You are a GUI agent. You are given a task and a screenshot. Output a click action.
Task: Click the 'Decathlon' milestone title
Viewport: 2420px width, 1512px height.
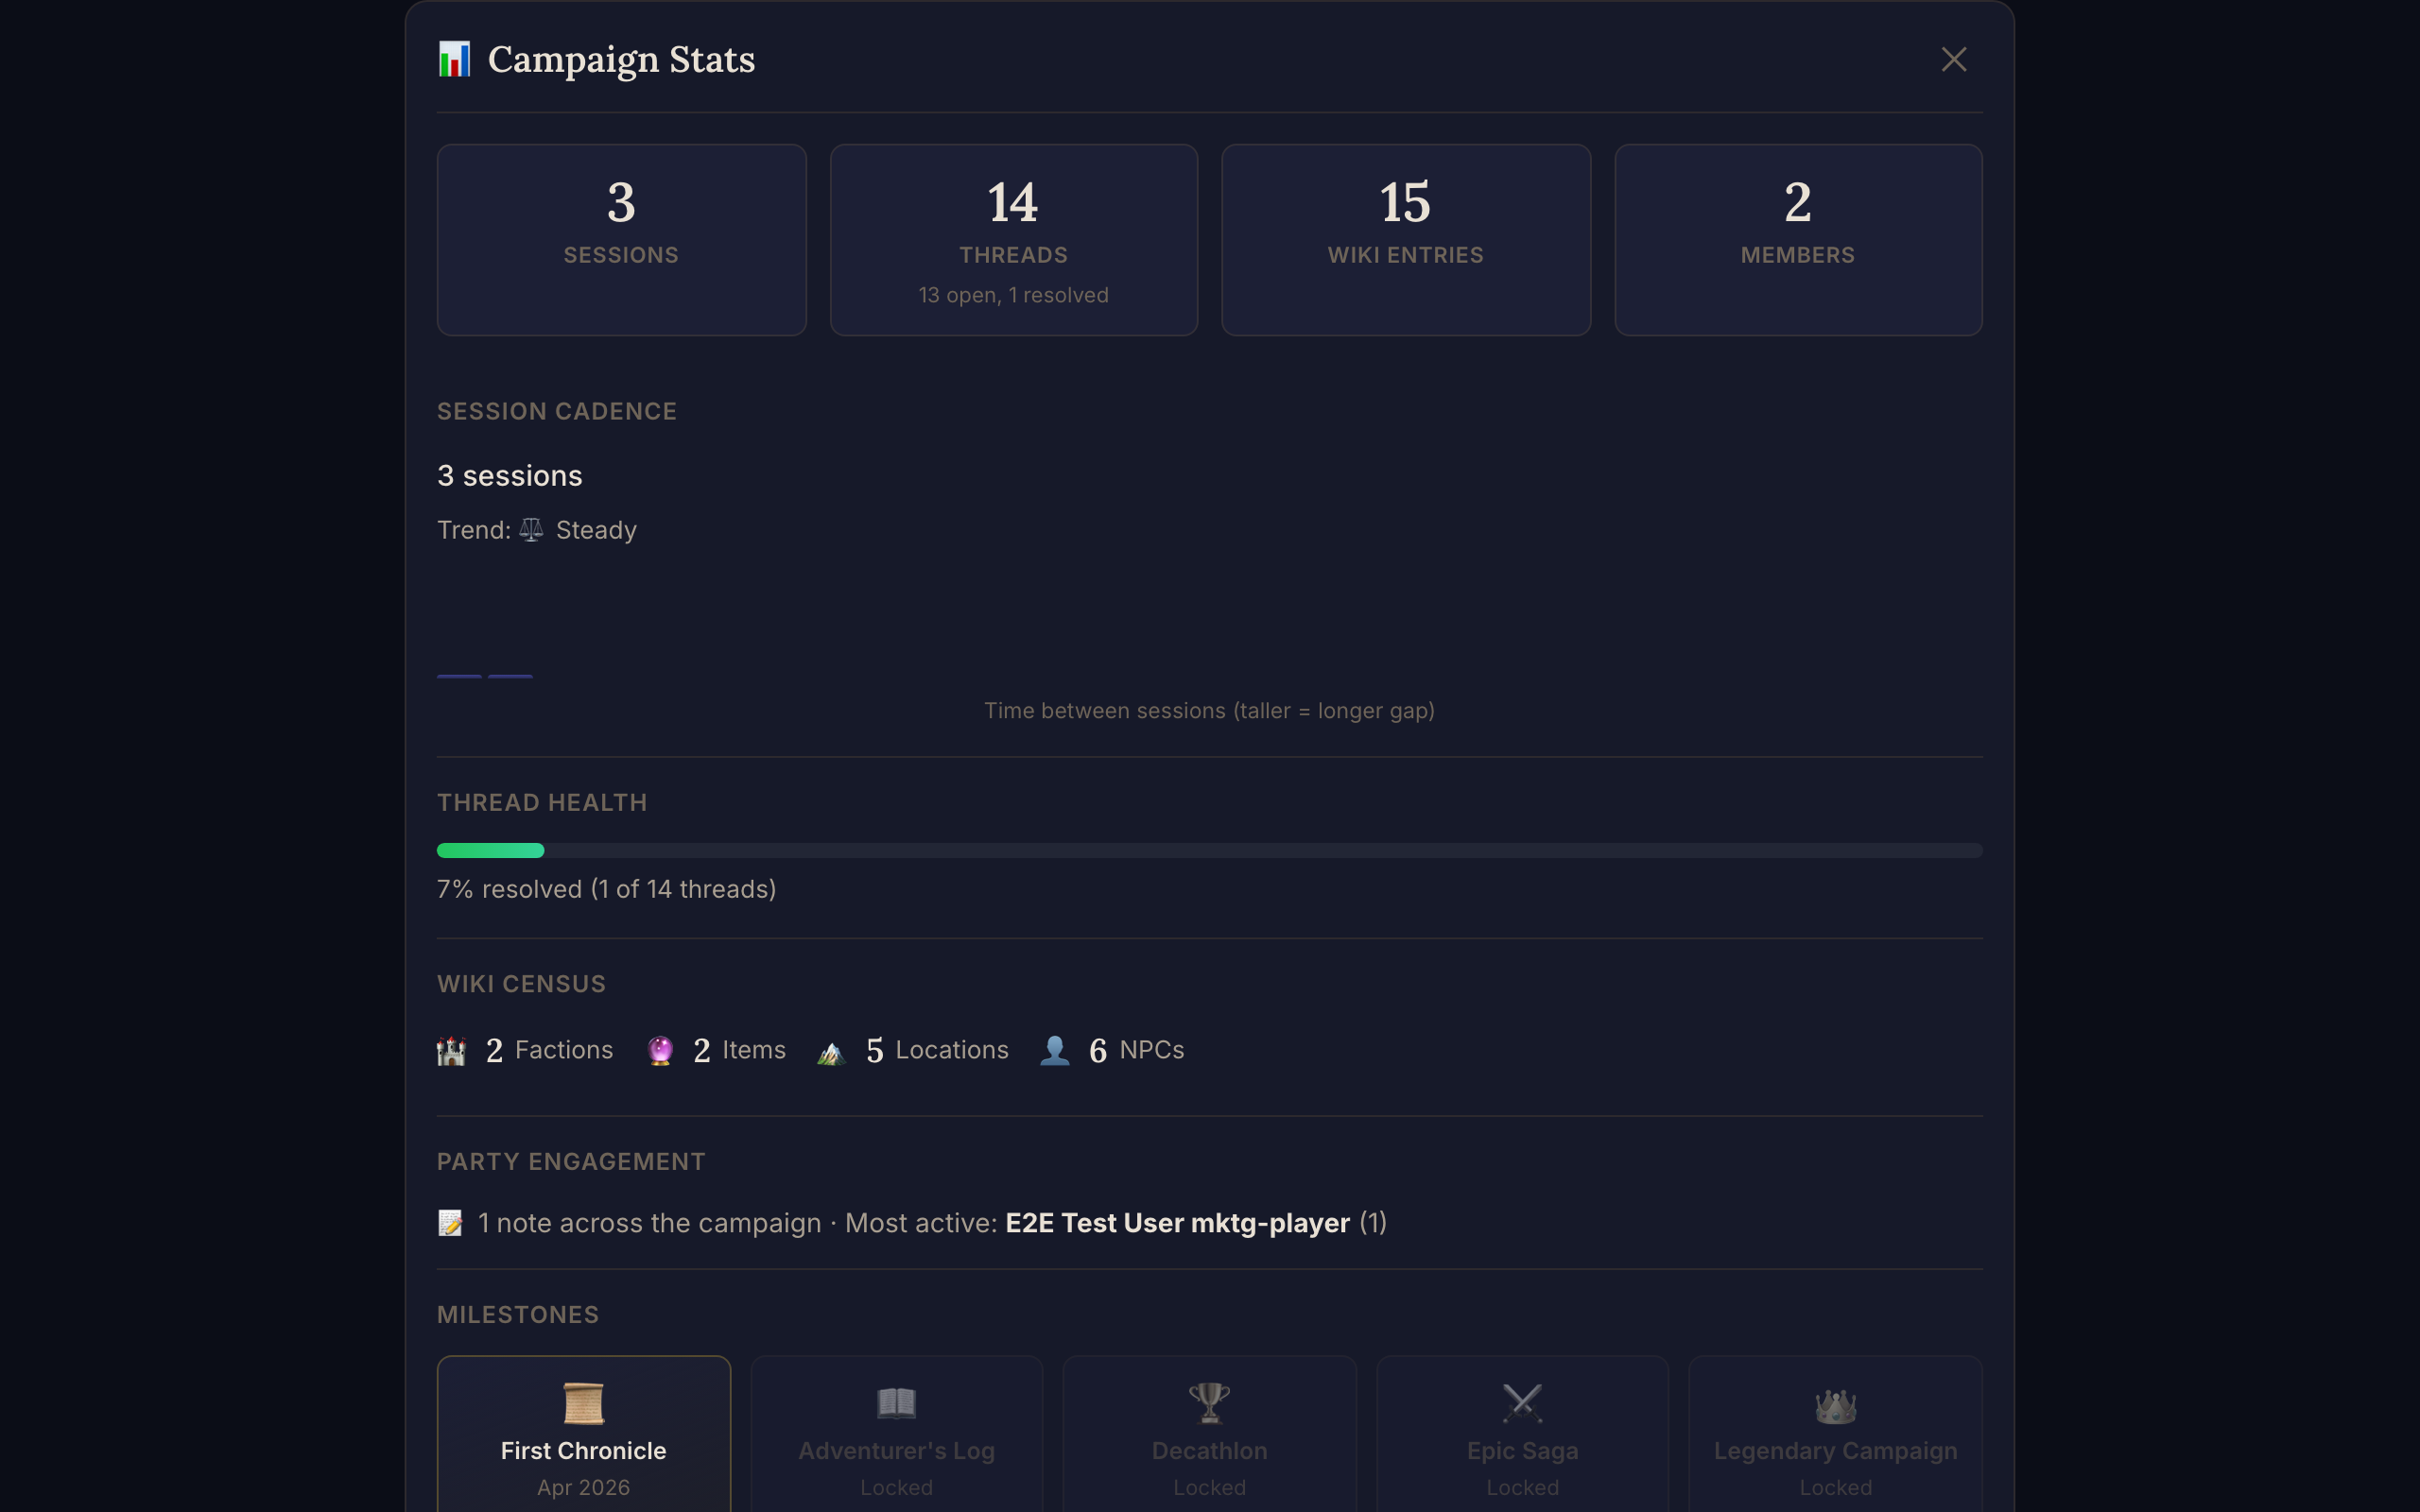coord(1209,1451)
